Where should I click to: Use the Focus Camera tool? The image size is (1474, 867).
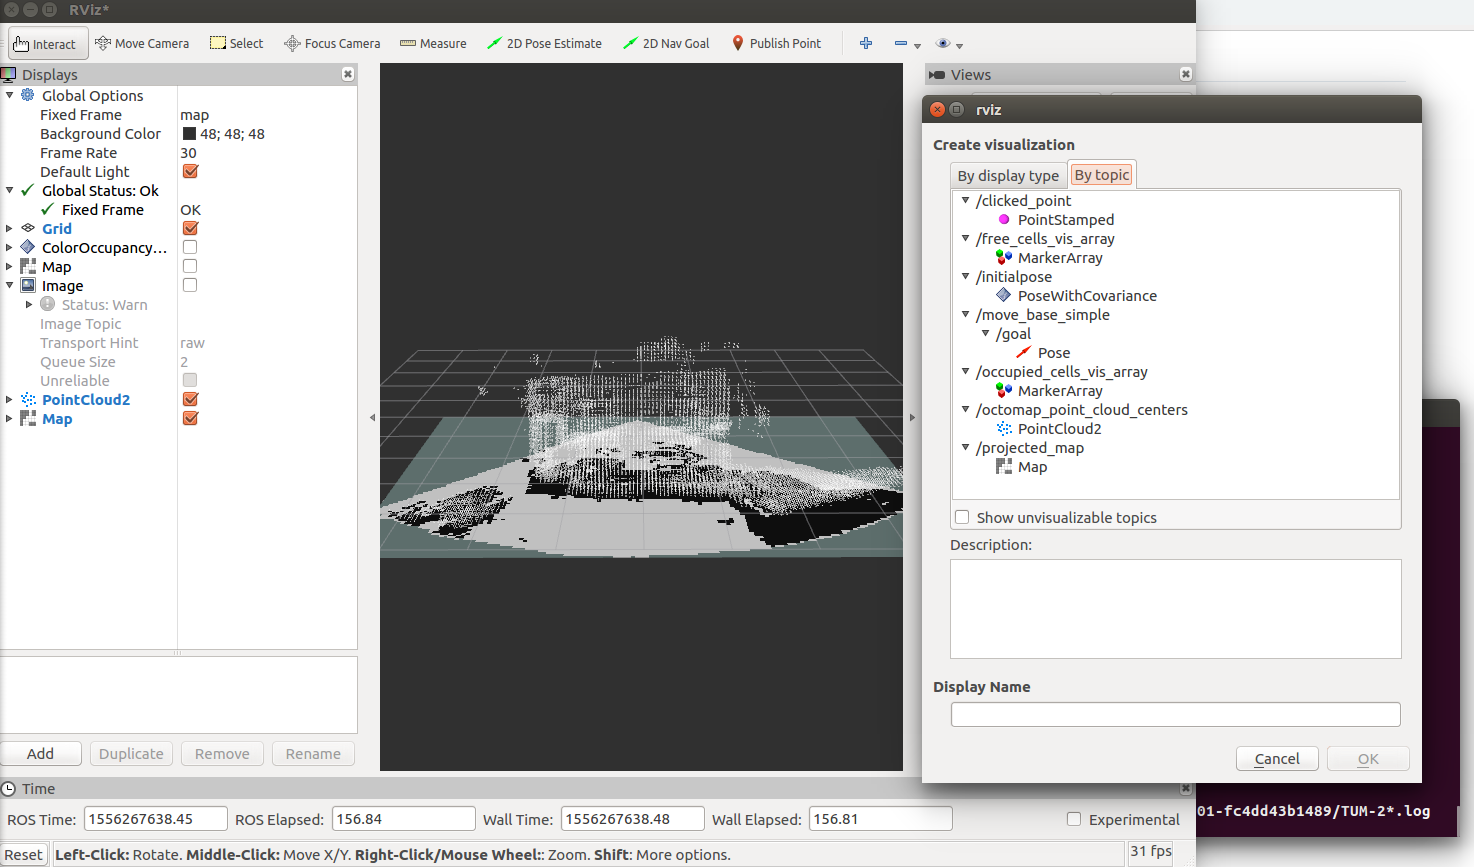[332, 43]
